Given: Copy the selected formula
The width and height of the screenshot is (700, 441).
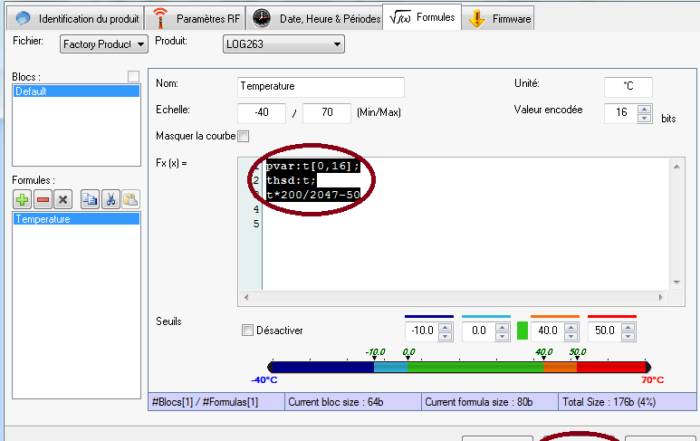Looking at the screenshot, I should (90, 199).
